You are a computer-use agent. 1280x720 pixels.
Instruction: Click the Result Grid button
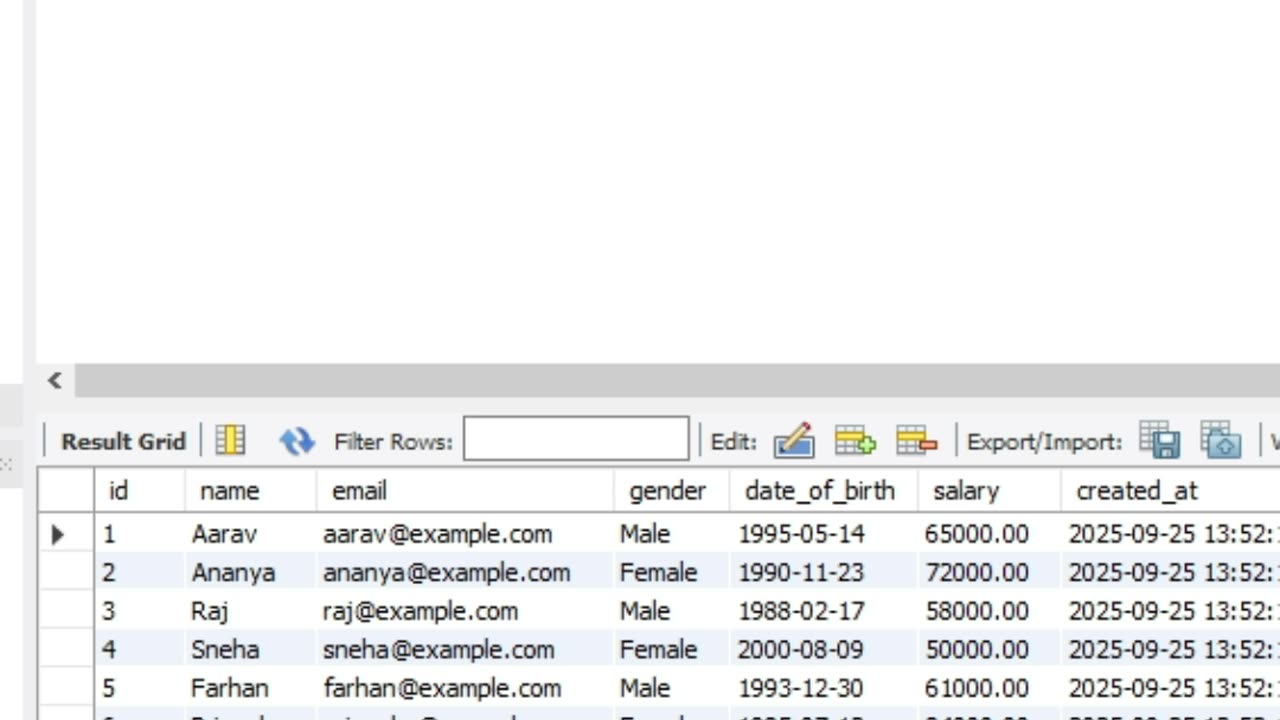(x=123, y=441)
